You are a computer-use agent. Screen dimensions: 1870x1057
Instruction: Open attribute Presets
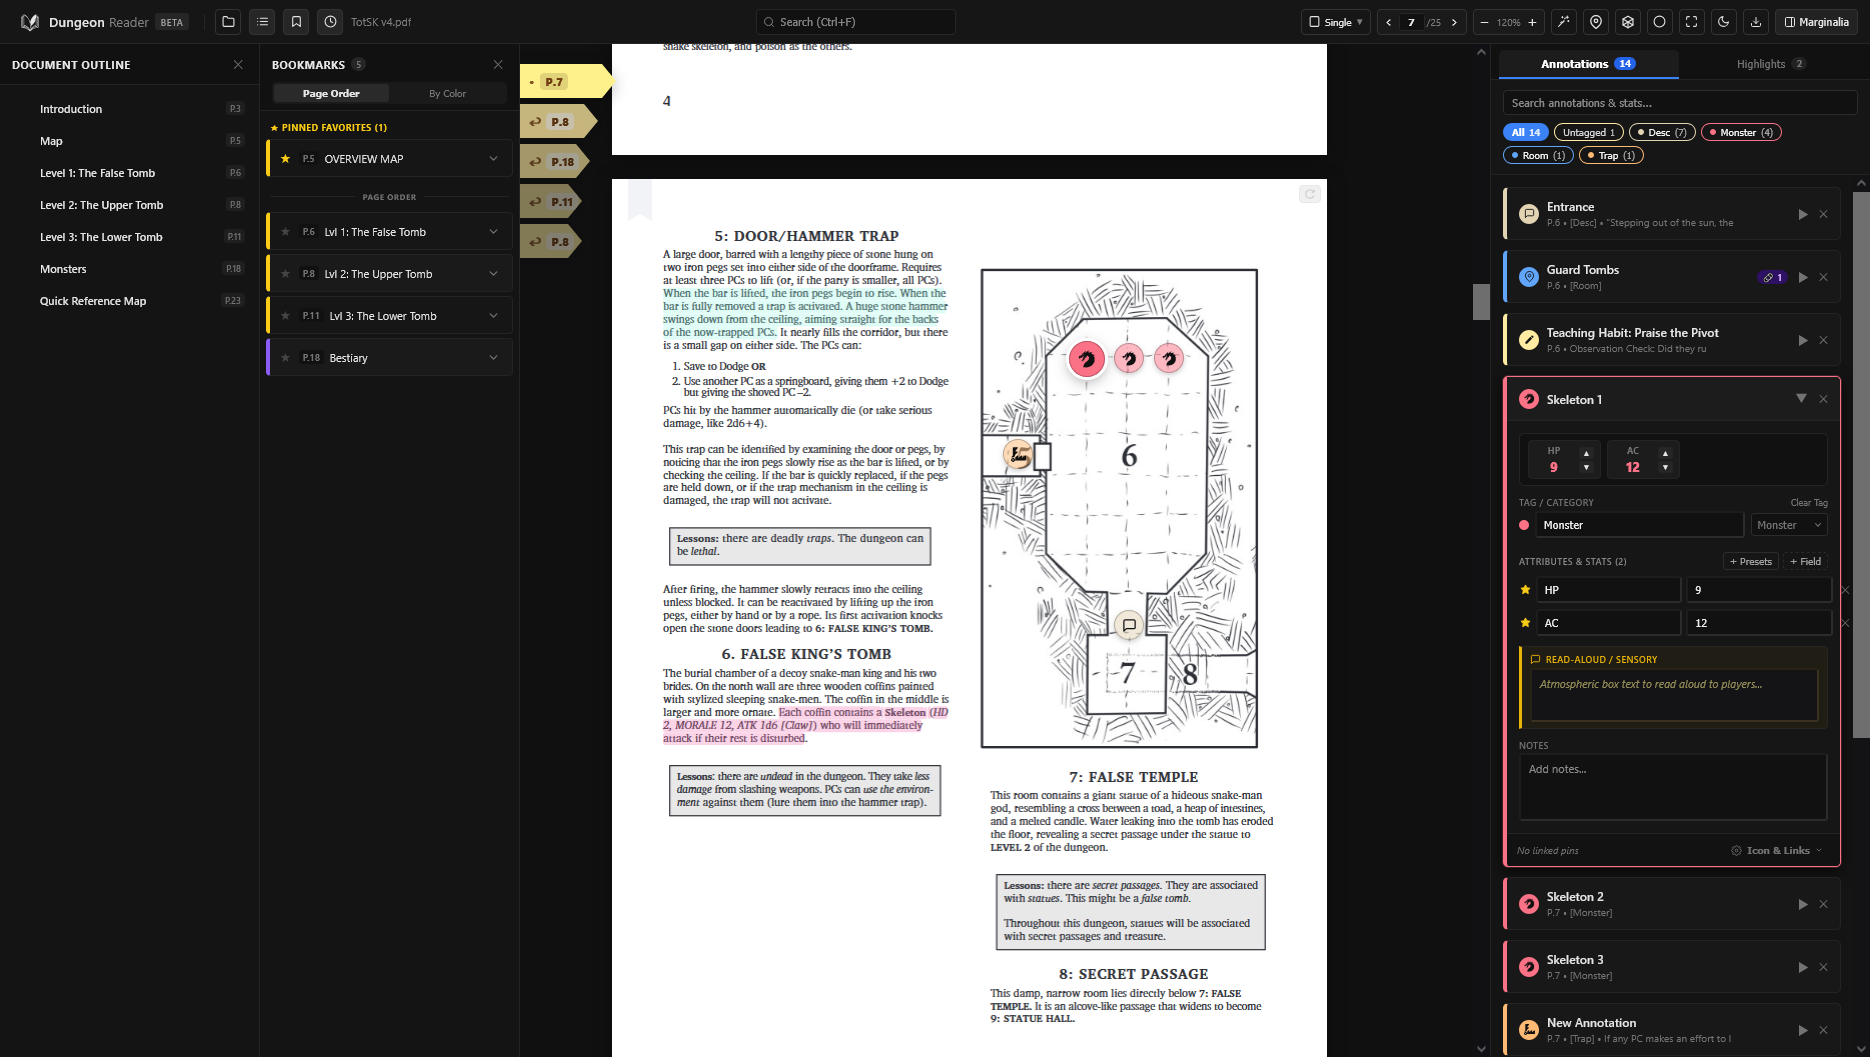(1751, 561)
